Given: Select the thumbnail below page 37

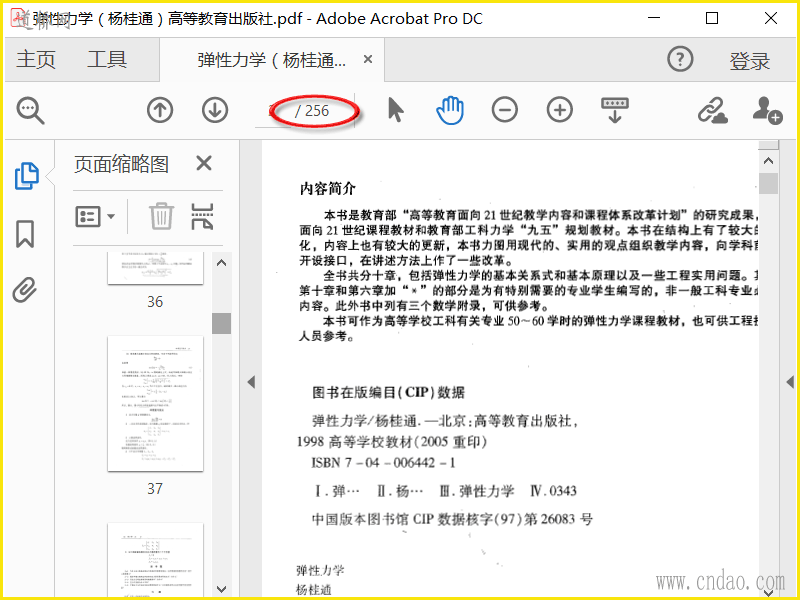Looking at the screenshot, I should pos(156,560).
